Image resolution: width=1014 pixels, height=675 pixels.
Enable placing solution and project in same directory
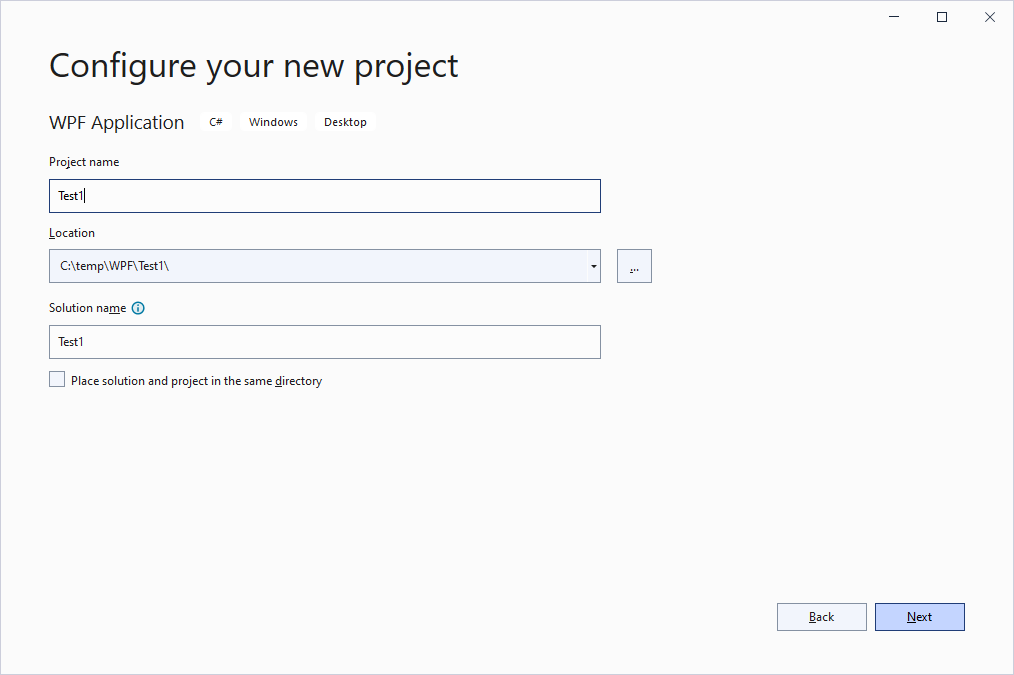pos(57,380)
